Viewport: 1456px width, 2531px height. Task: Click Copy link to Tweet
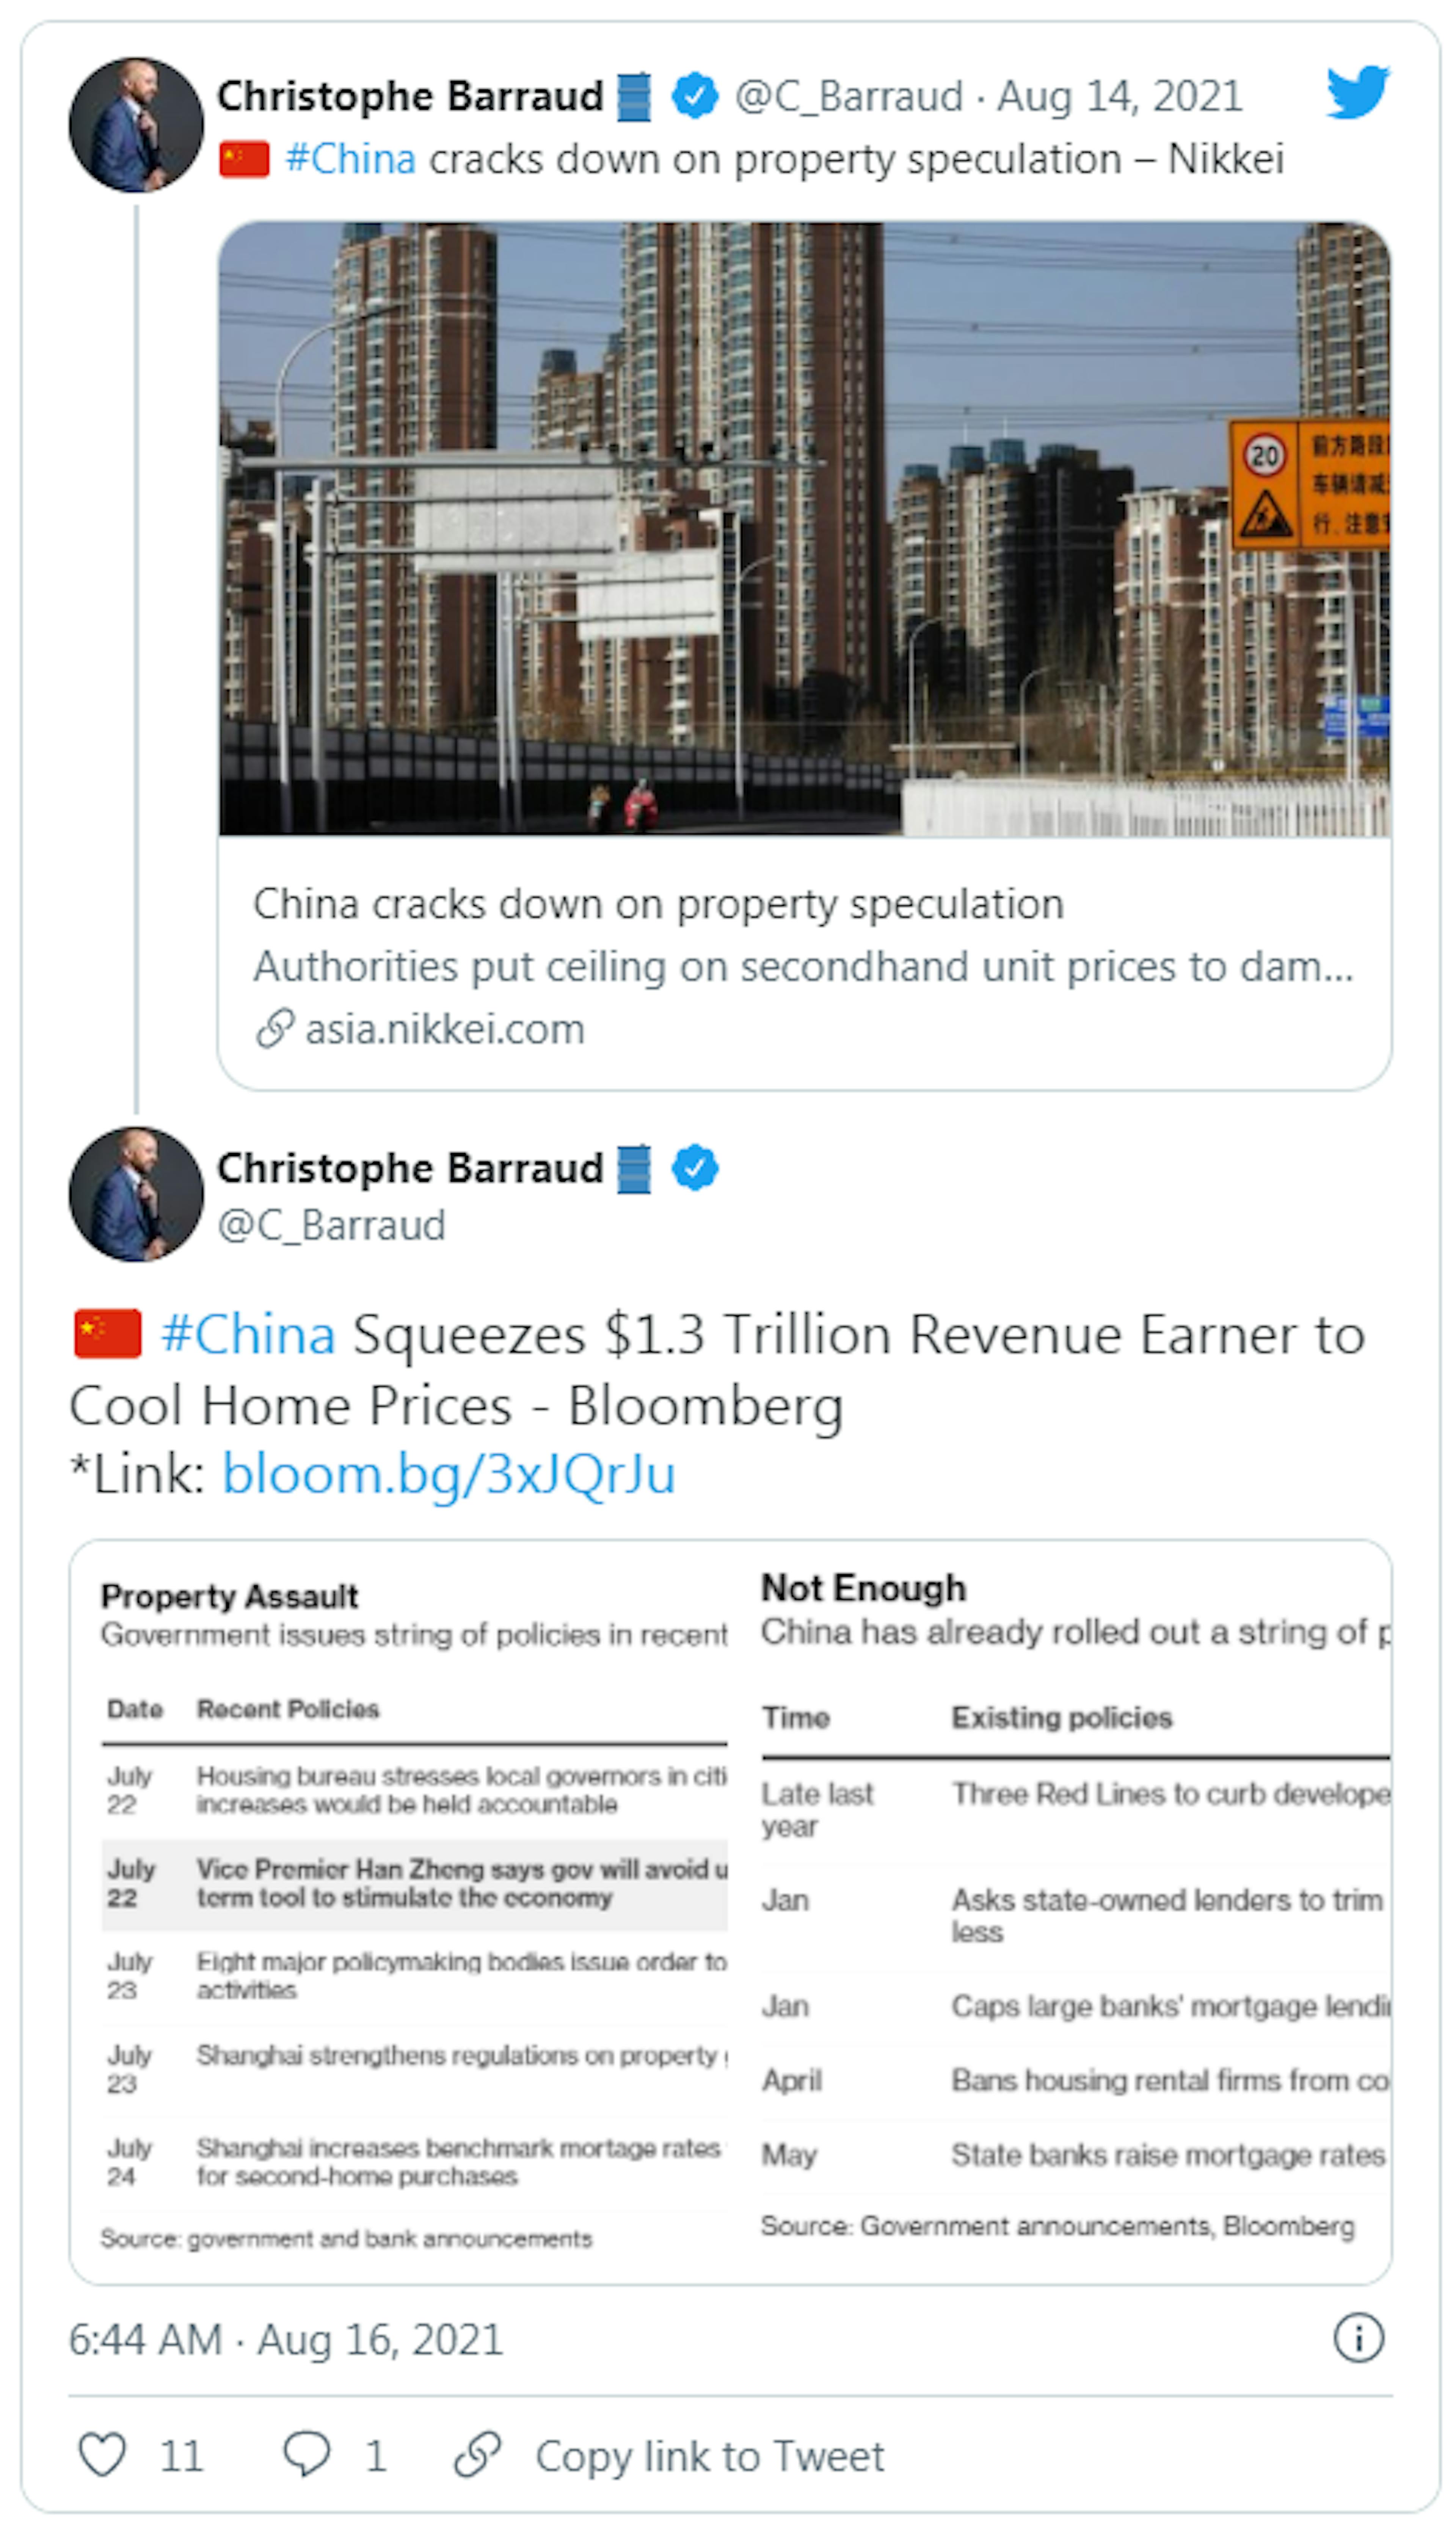709,2456
